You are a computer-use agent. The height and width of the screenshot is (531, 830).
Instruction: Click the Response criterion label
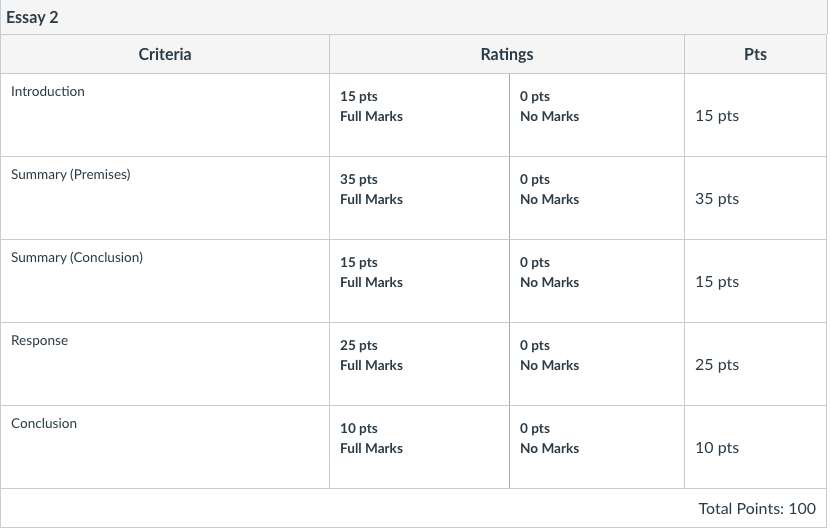tap(39, 340)
